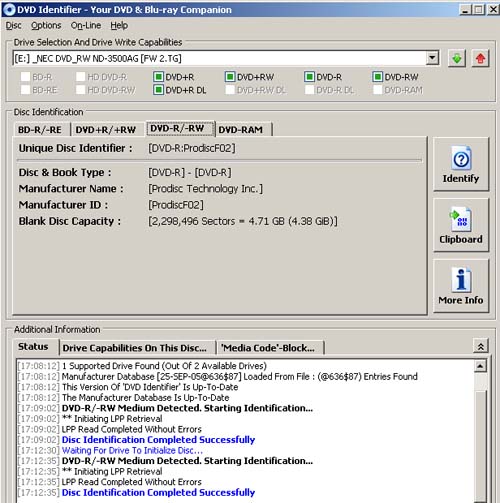Viewport: 500px width, 503px height.
Task: Open the More Info button
Action: tap(461, 286)
